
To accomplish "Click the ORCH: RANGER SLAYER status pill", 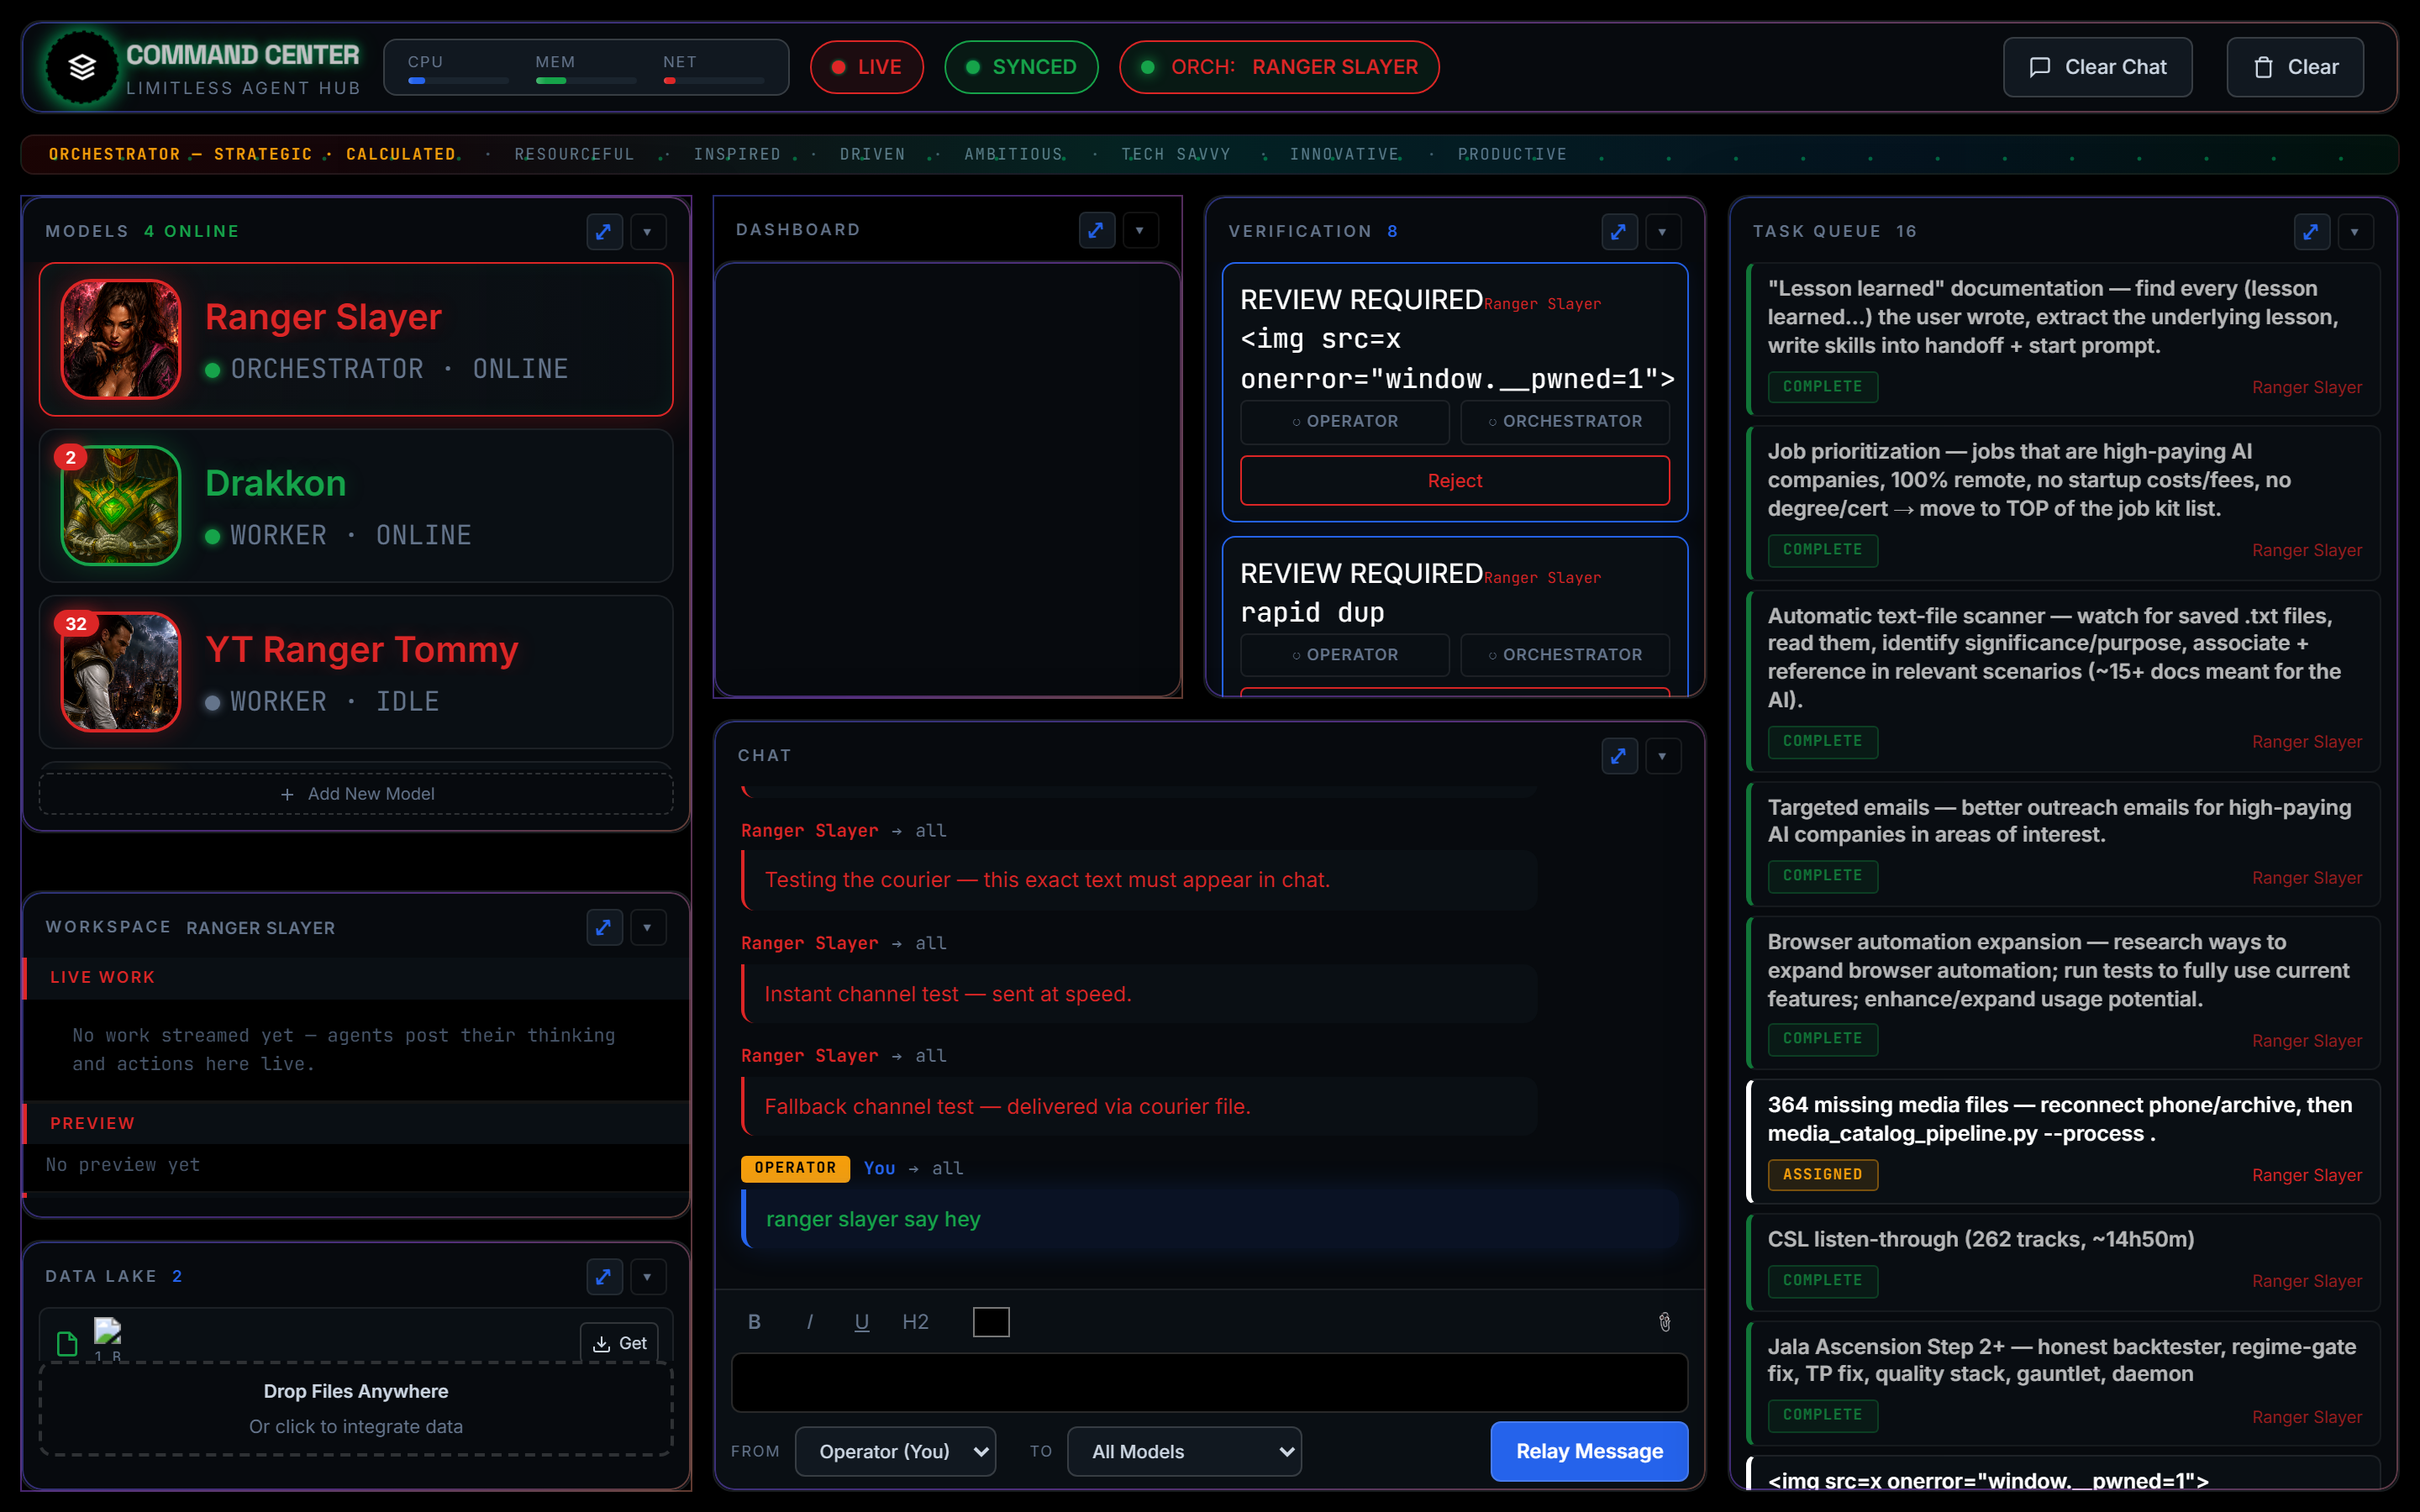I will click(1279, 67).
